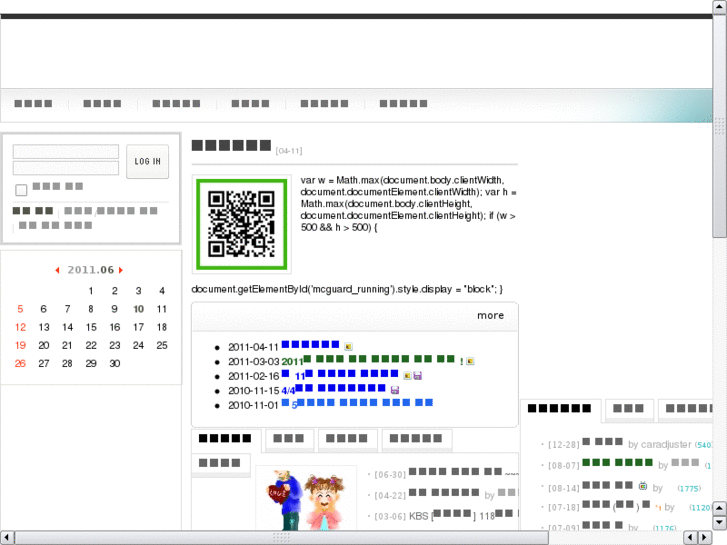Open fourth item in top navigation bar
Viewport: 727px width, 545px height.
coord(250,103)
